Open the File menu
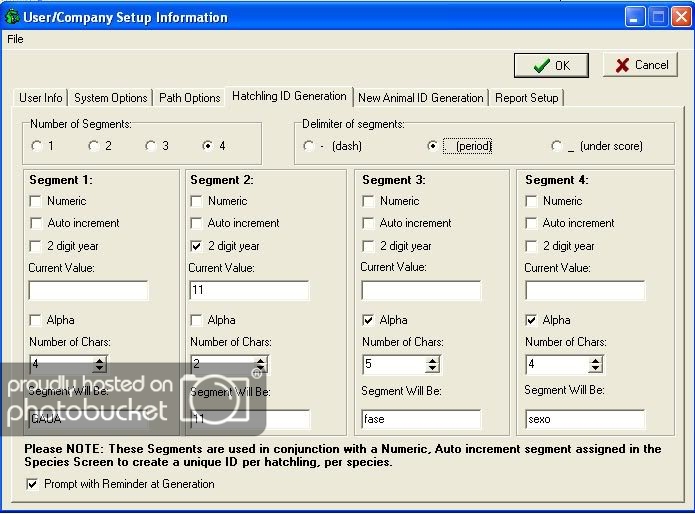The image size is (695, 514). point(15,39)
